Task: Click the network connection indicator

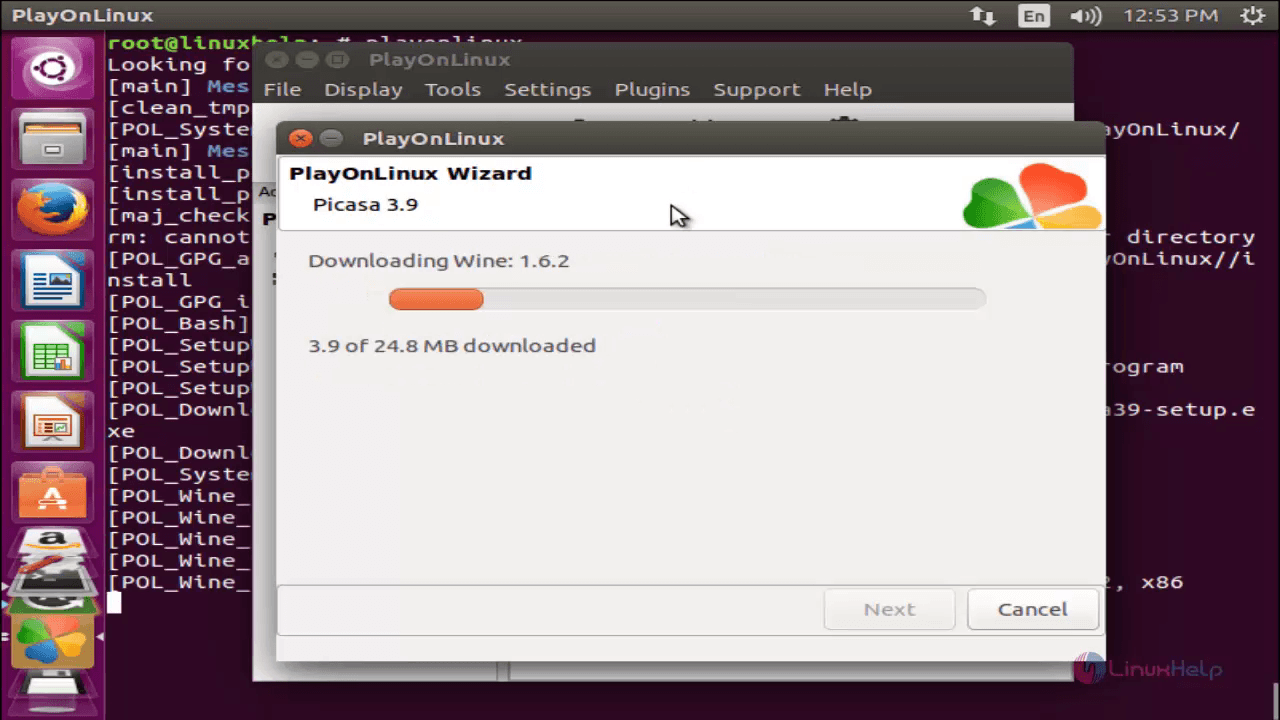Action: click(984, 16)
